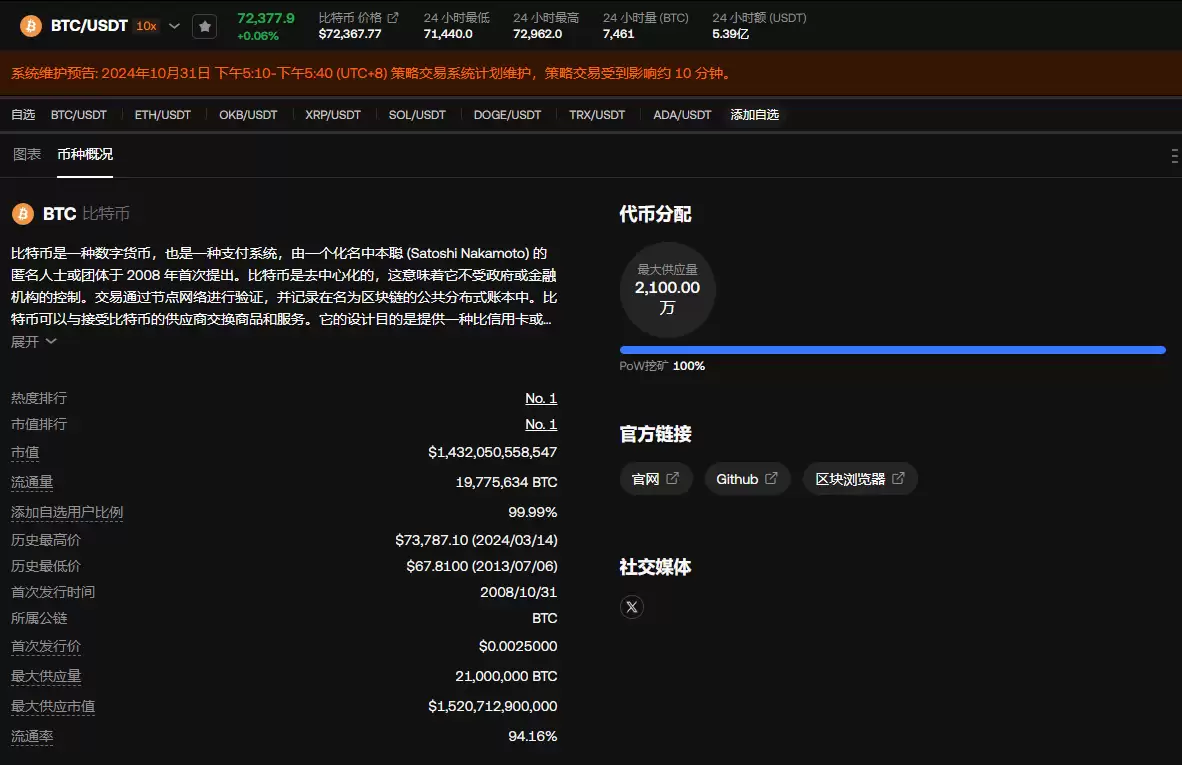Screen dimensions: 1182x765
Task: Click the external link icon on the 官网 button
Action: click(673, 479)
